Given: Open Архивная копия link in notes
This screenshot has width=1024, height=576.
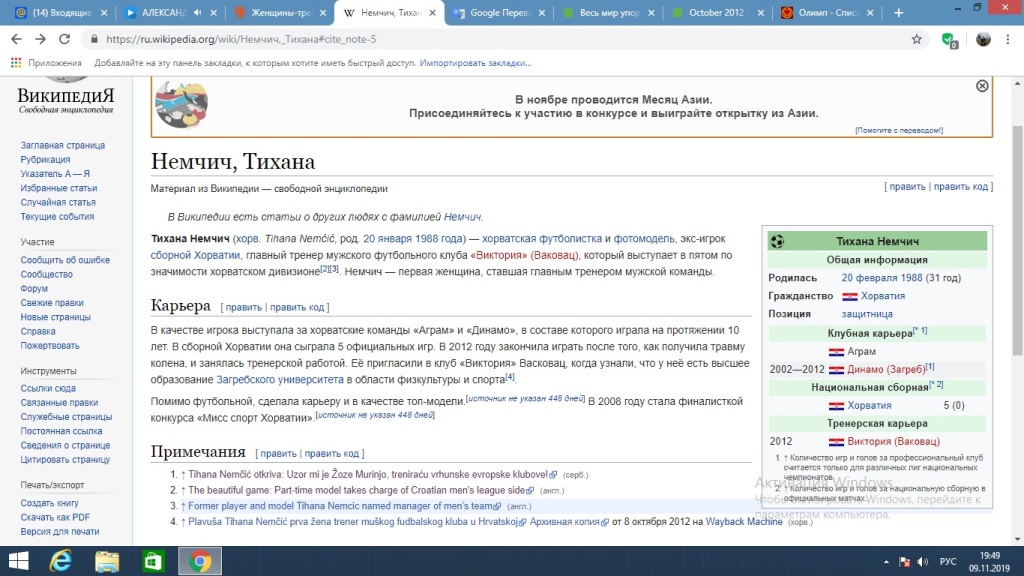Looking at the screenshot, I should 564,522.
